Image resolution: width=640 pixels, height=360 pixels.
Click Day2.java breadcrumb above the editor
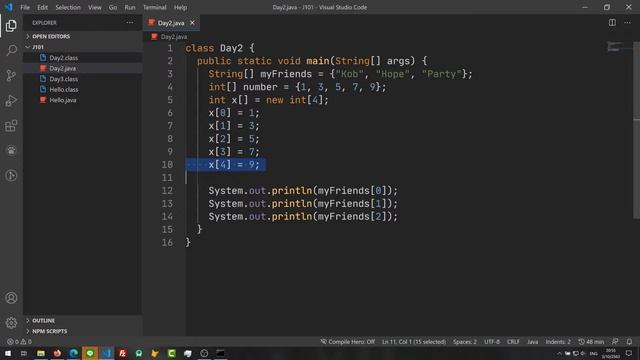click(x=173, y=37)
